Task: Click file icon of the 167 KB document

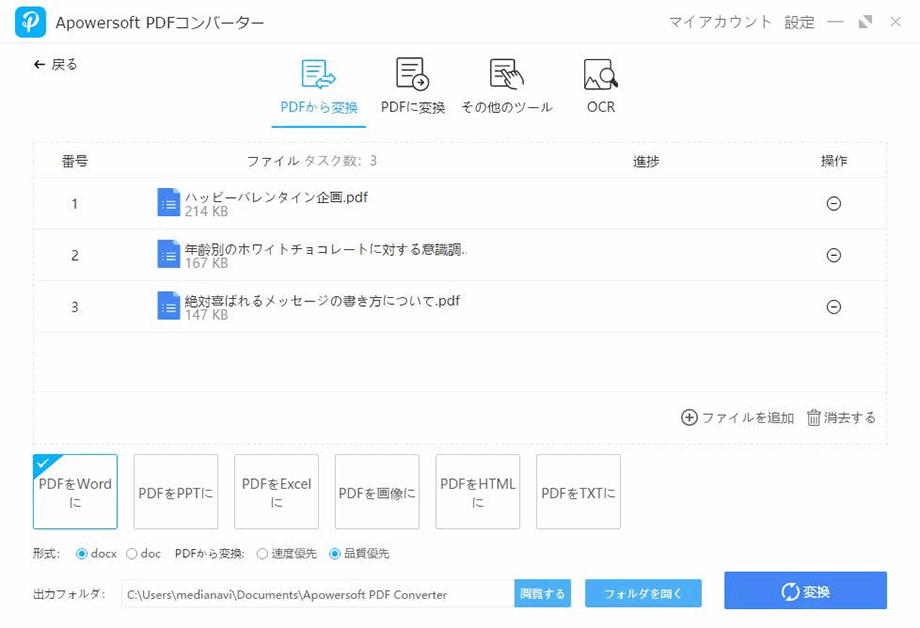Action: 168,254
